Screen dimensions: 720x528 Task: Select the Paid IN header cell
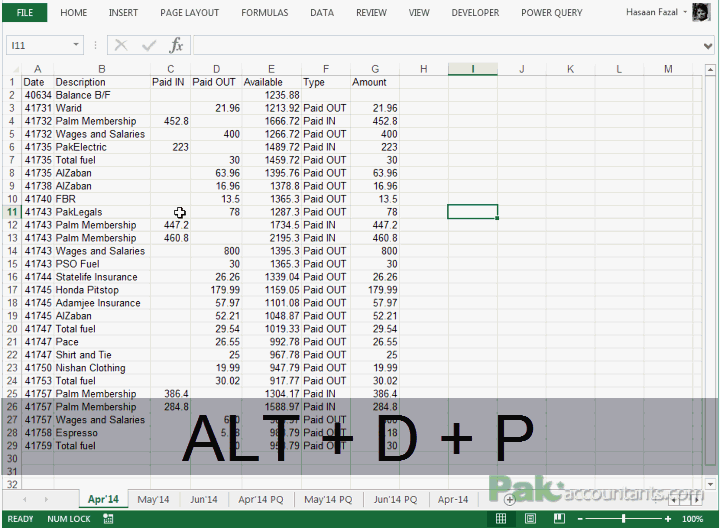[170, 82]
